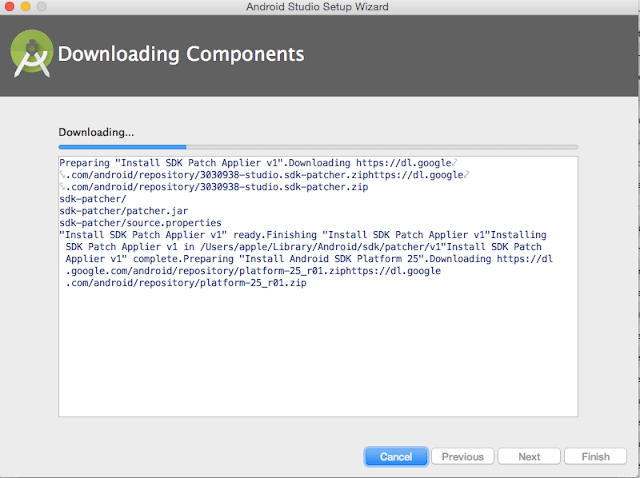Click the log line 'Applier v1" complete.Preparing'
Viewport: 640px width, 478px height.
[309, 259]
